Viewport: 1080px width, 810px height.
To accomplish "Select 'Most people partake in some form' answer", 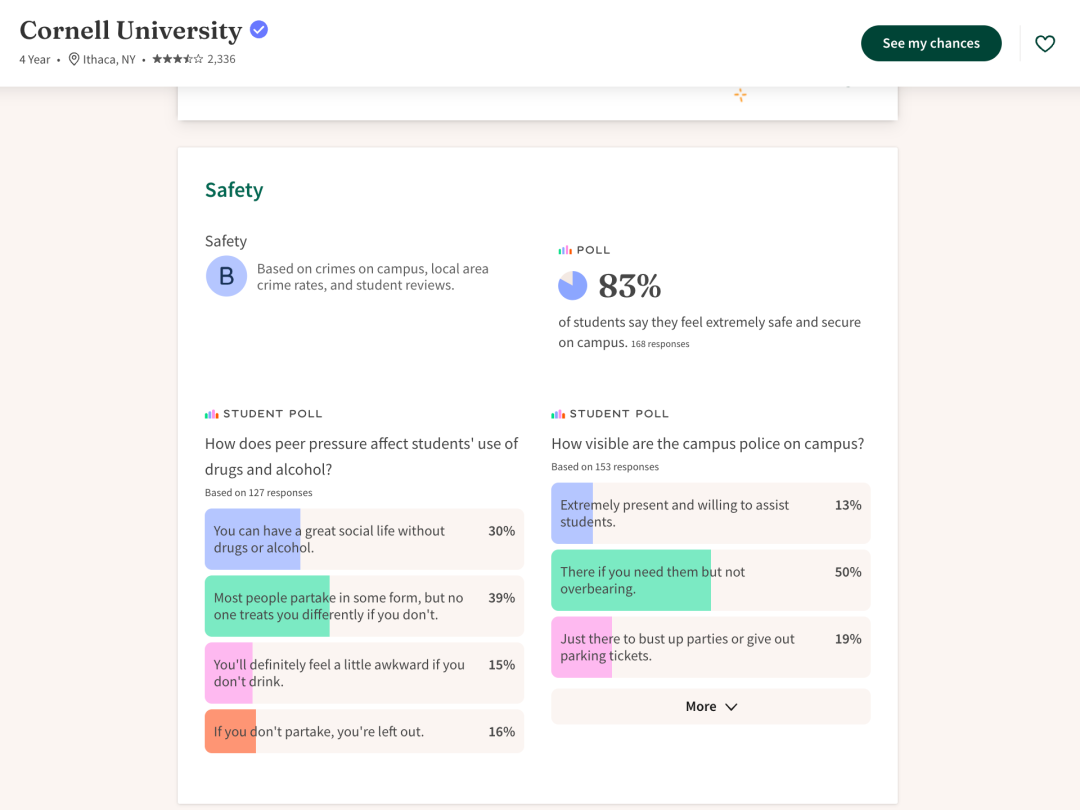I will pos(364,606).
